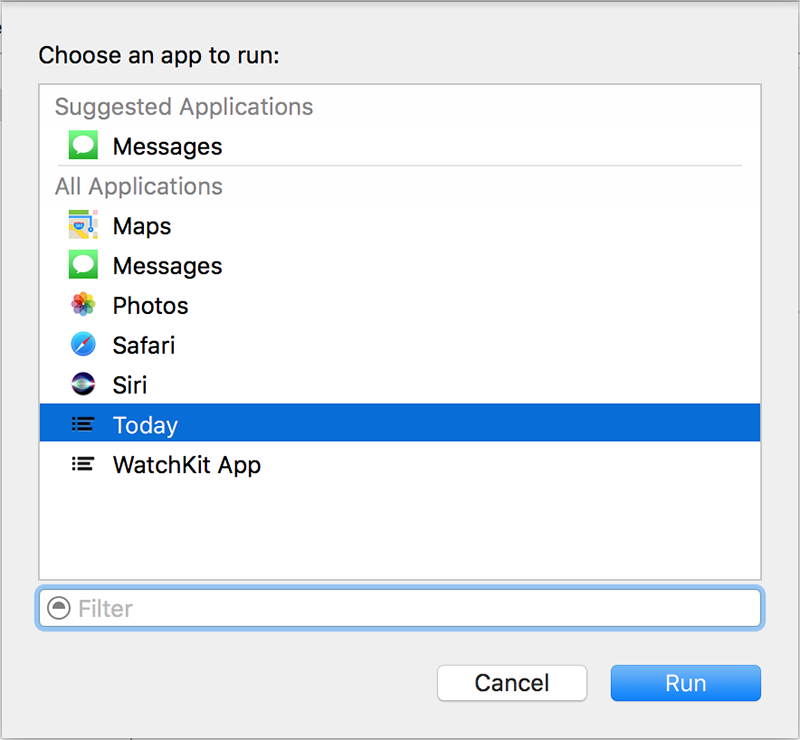This screenshot has width=800, height=740.
Task: Choose the Safari compass icon
Action: point(83,344)
